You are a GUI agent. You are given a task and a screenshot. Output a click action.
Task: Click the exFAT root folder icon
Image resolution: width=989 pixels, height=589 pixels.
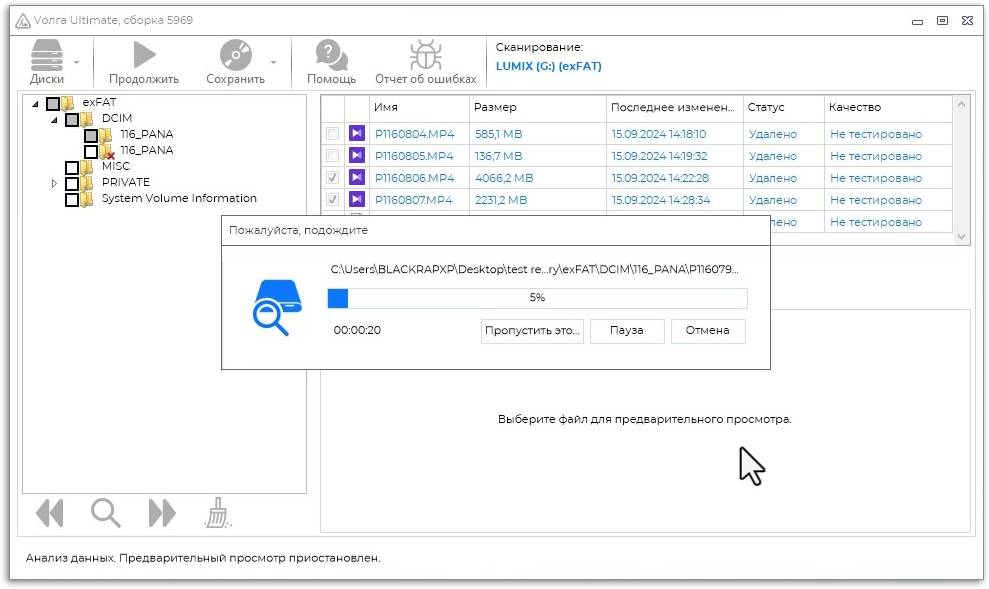coord(68,103)
